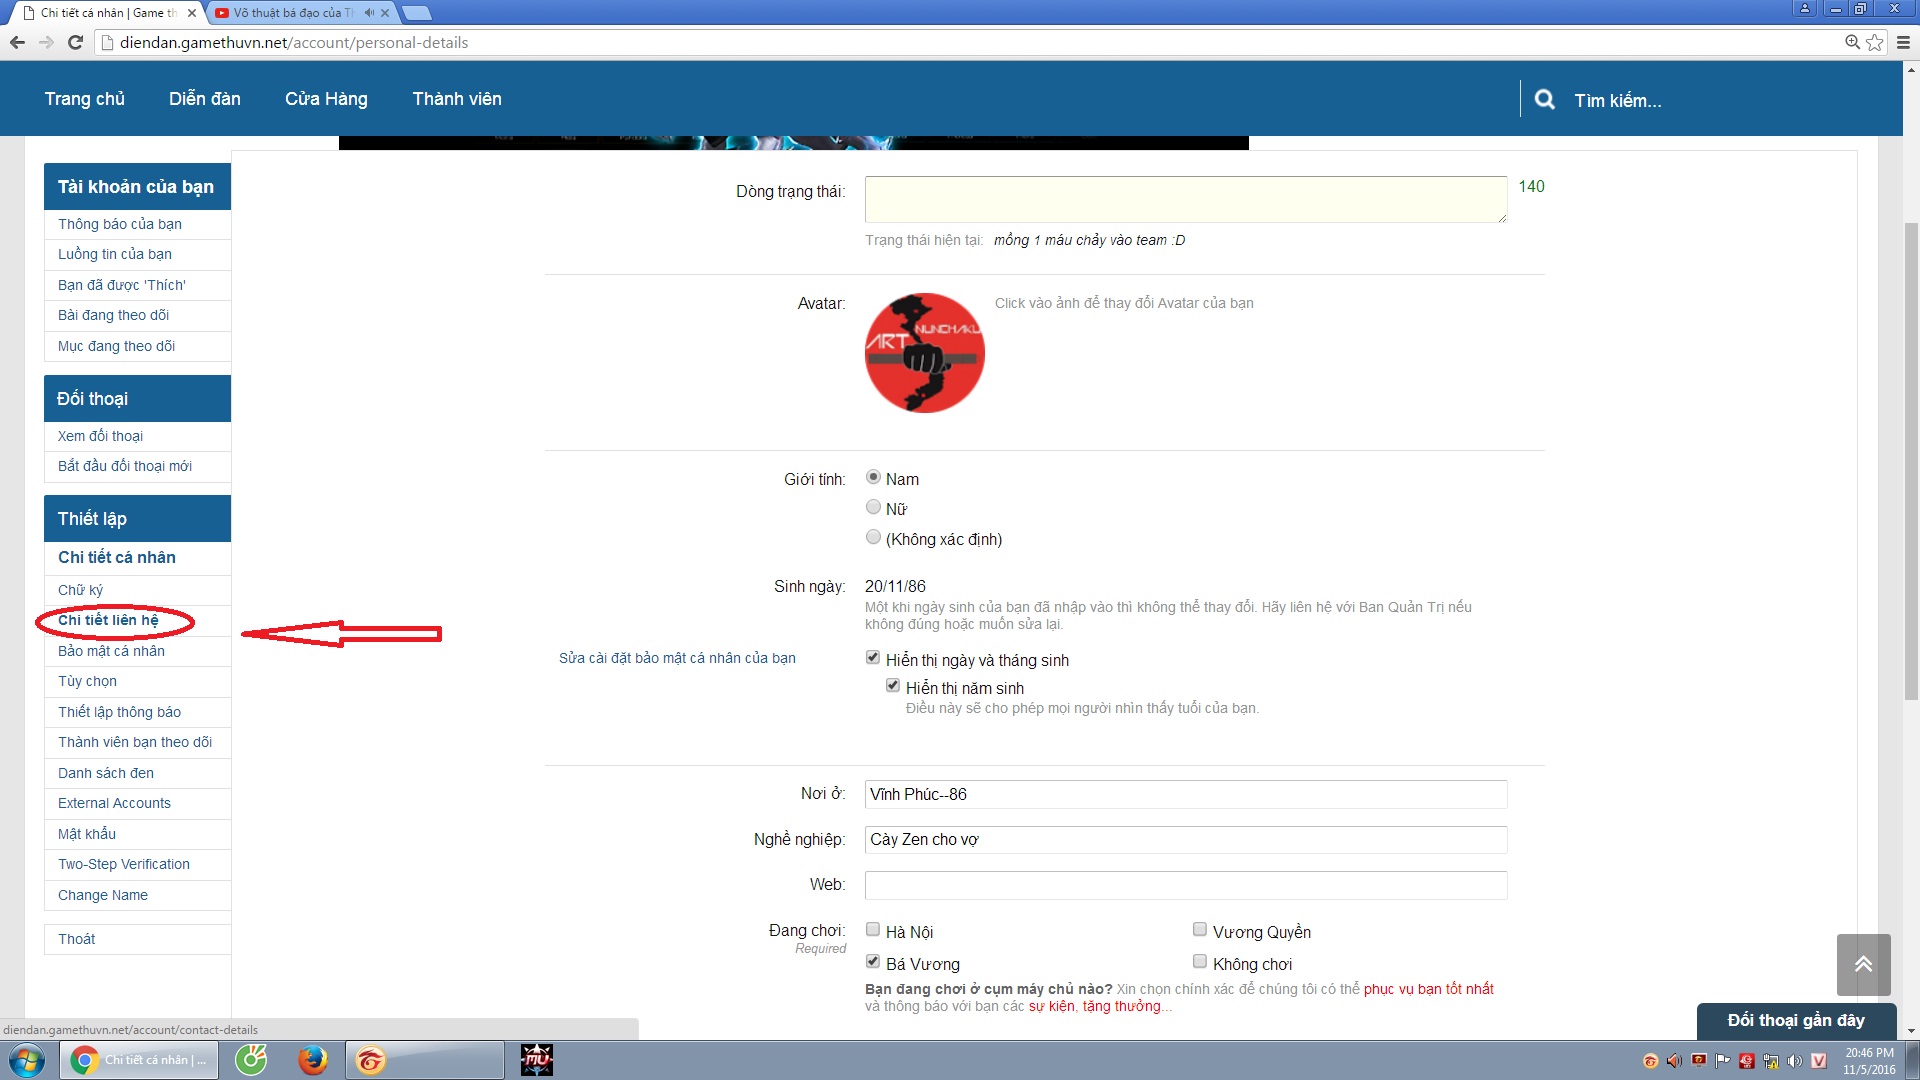1920x1080 pixels.
Task: Open Chi tiết liên hệ sidebar link
Action: pos(108,620)
